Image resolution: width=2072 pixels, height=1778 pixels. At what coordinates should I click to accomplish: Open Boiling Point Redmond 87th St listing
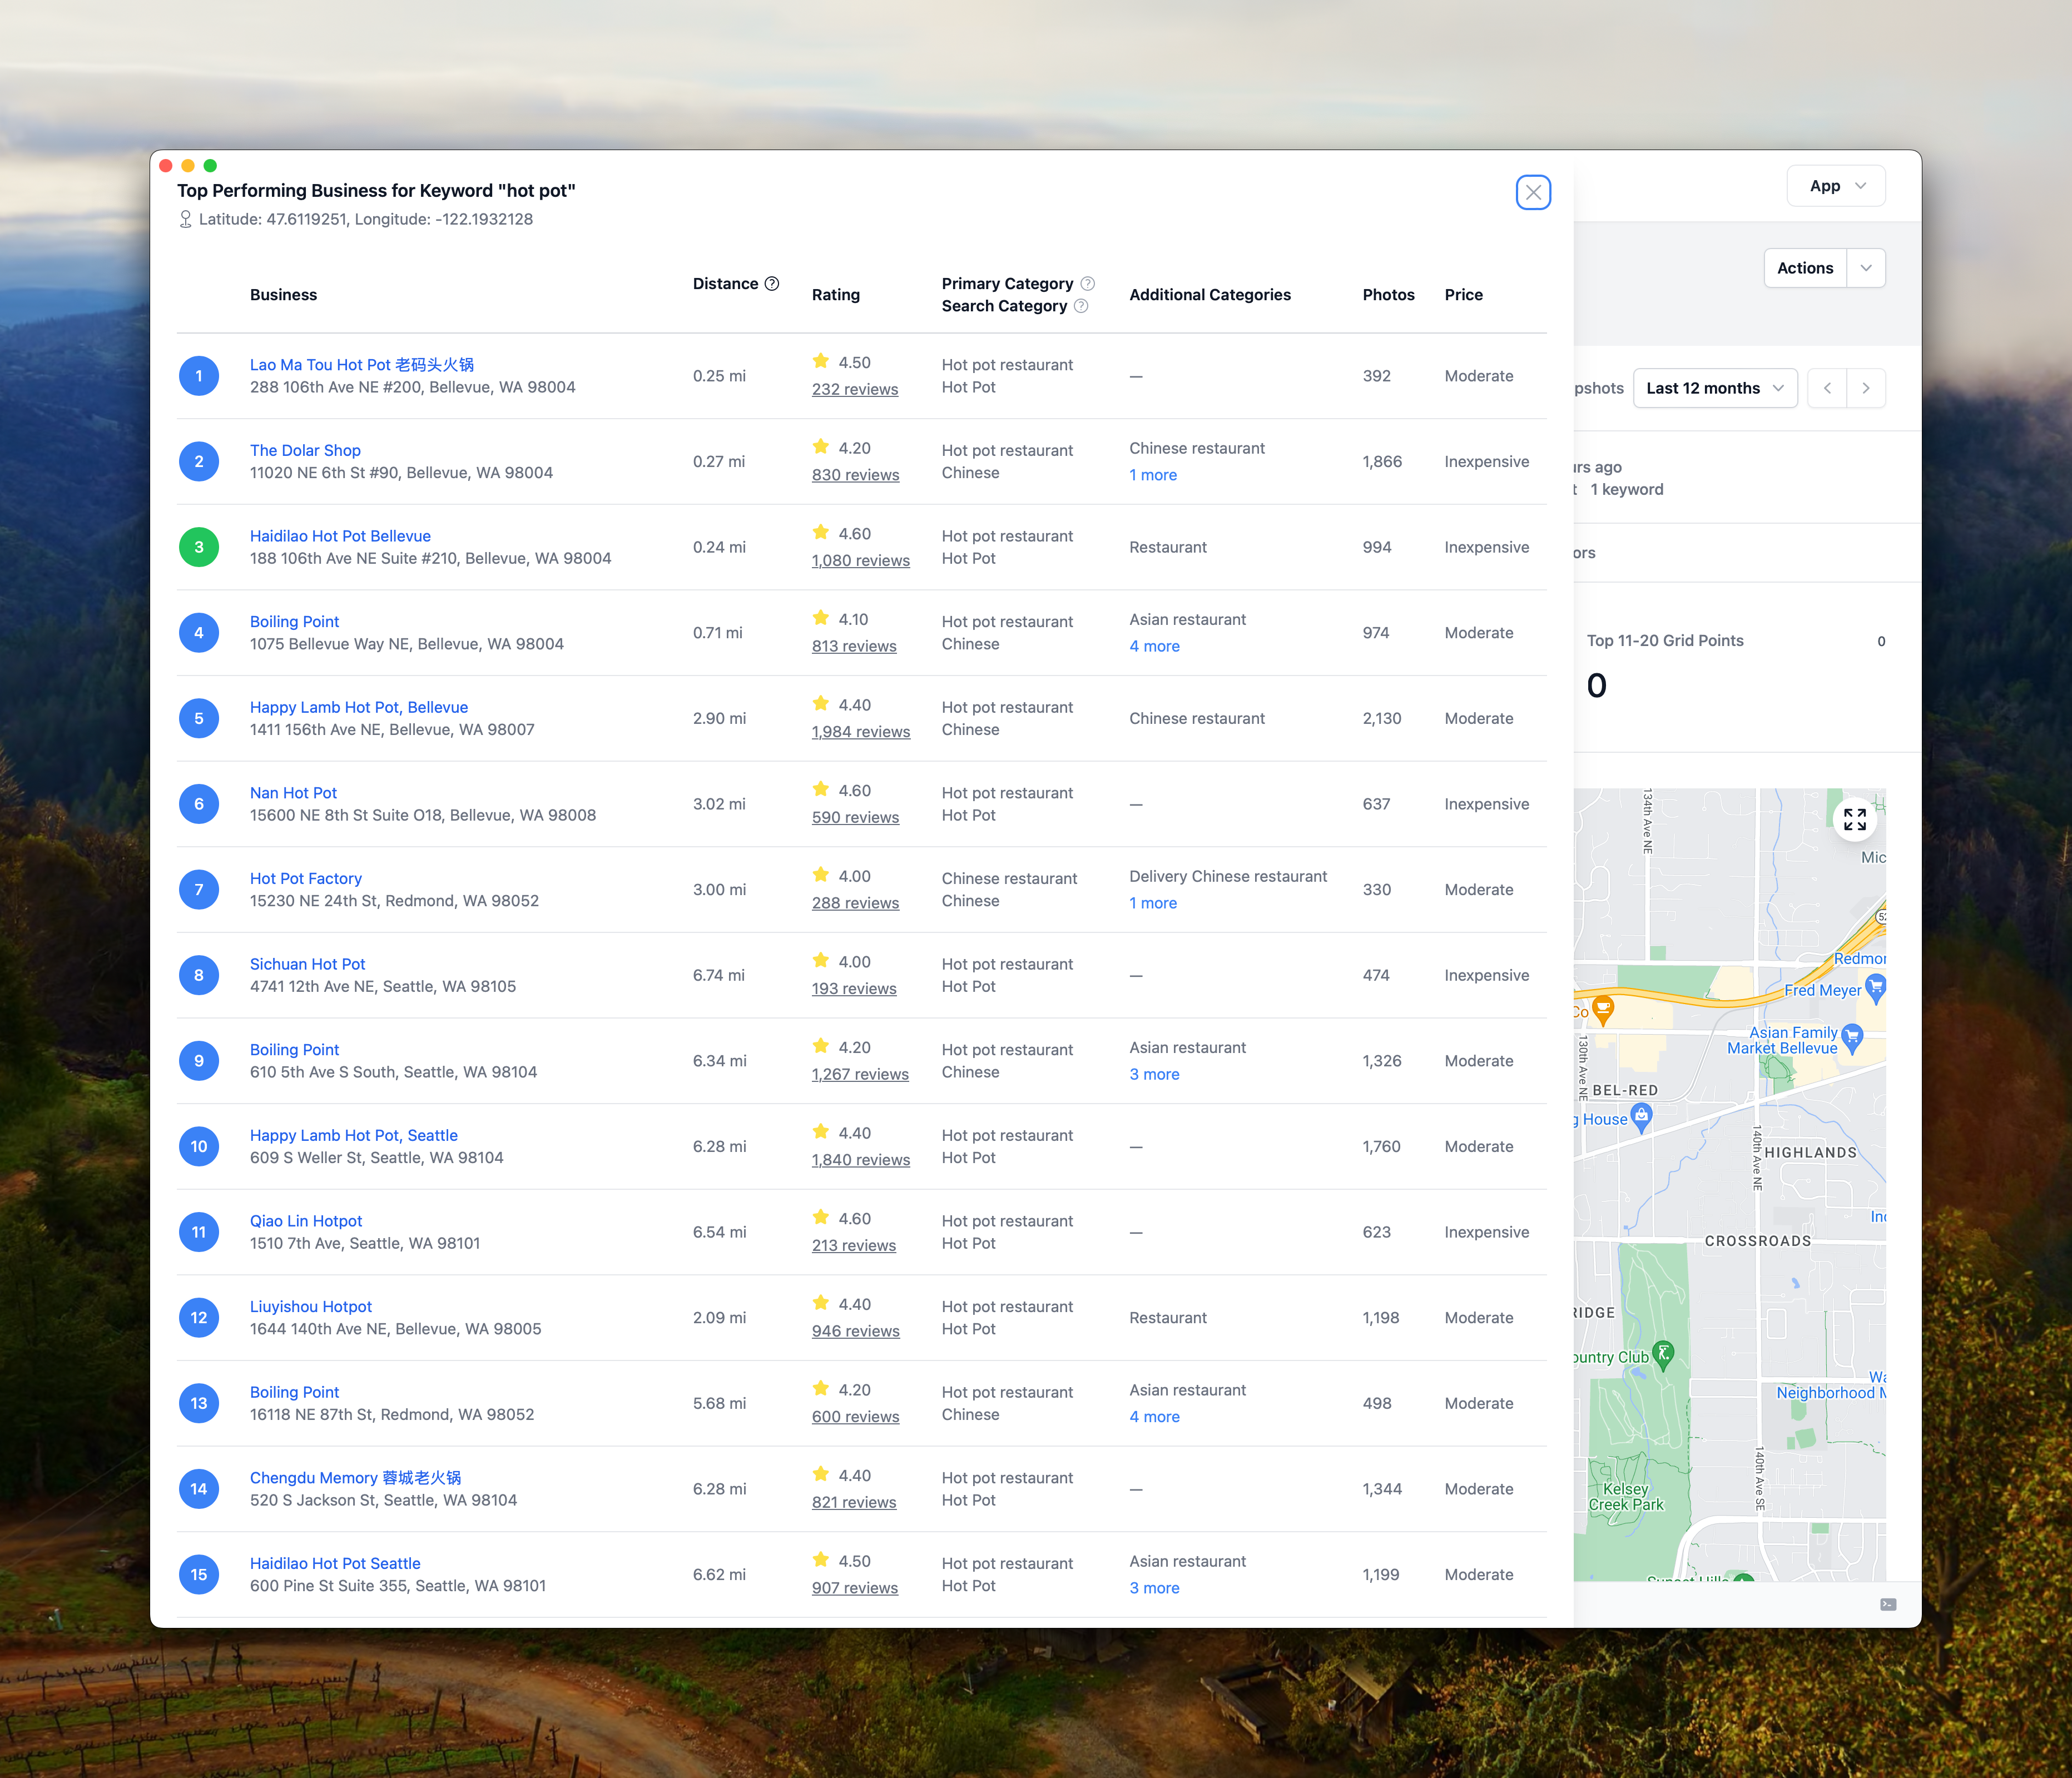[294, 1392]
